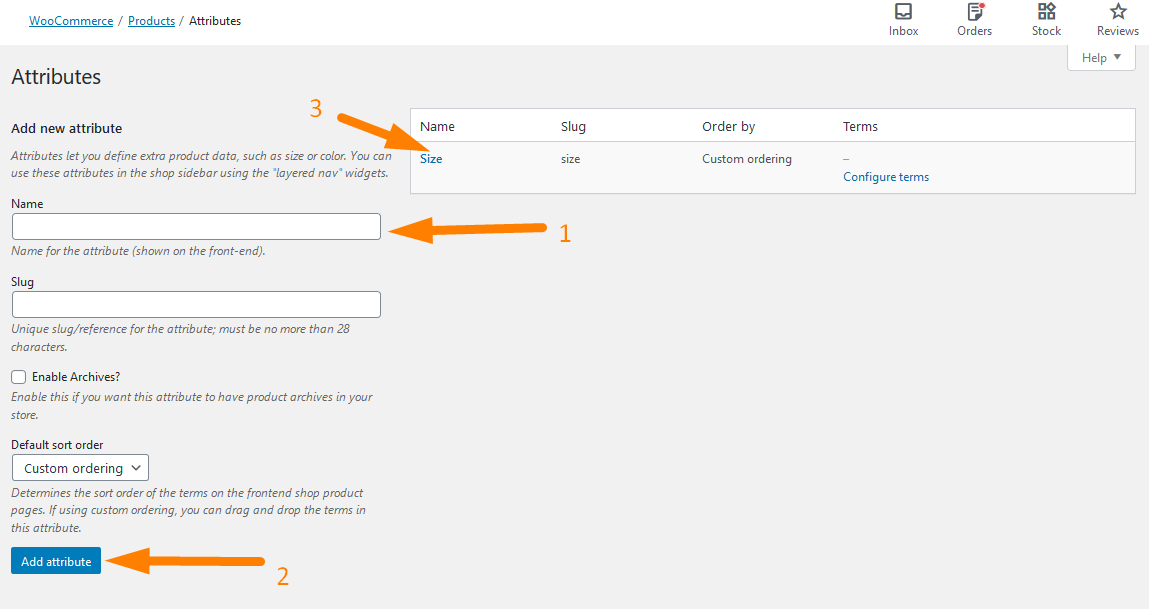This screenshot has width=1149, height=609.
Task: Focus the Slug input field
Action: (196, 304)
